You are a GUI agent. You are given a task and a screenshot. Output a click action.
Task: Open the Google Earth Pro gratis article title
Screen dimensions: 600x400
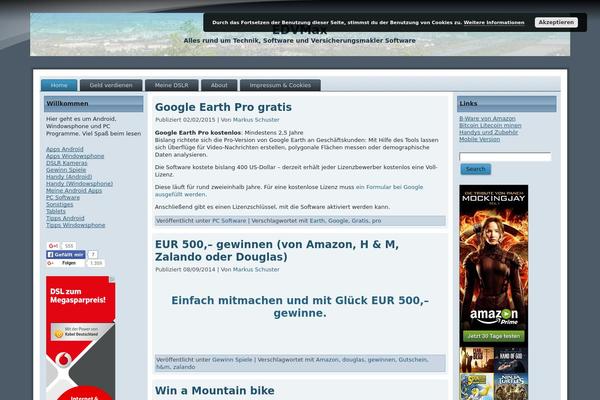click(x=223, y=107)
